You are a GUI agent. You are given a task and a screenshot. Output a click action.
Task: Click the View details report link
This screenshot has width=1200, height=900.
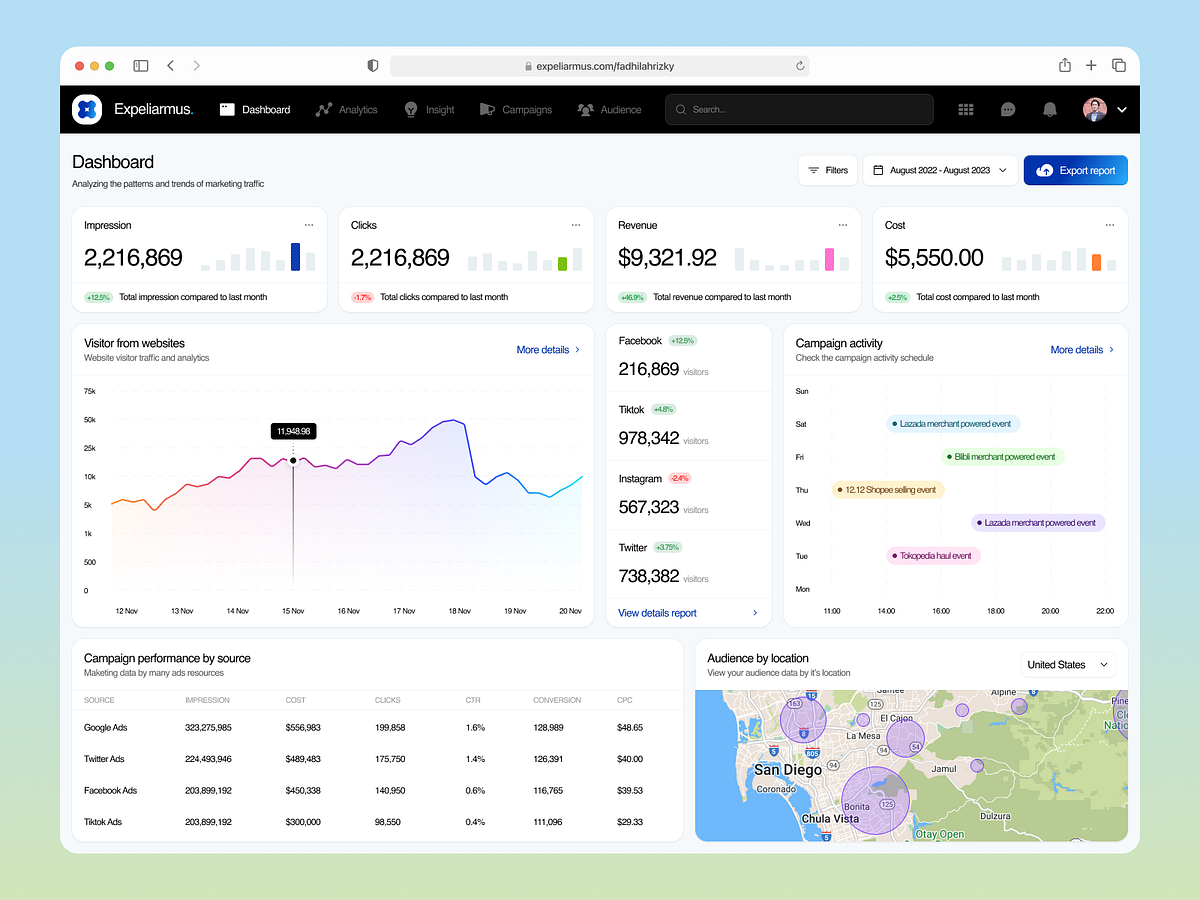click(656, 612)
